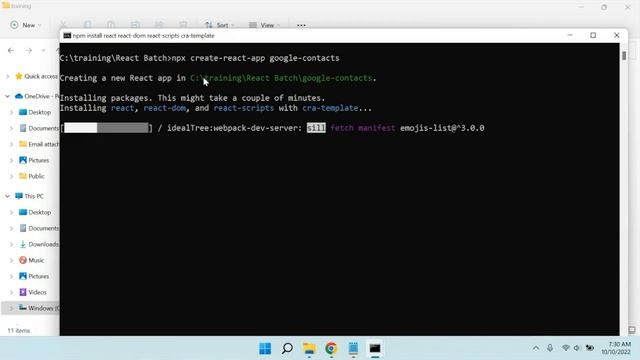Click the Command Prompt title bar icon

point(67,36)
